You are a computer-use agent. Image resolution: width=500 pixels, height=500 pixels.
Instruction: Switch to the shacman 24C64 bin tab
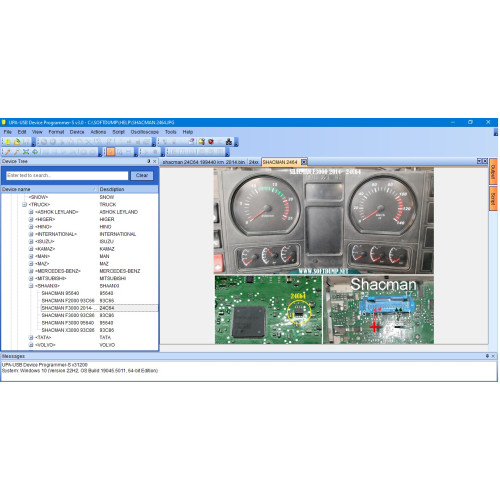[204, 162]
